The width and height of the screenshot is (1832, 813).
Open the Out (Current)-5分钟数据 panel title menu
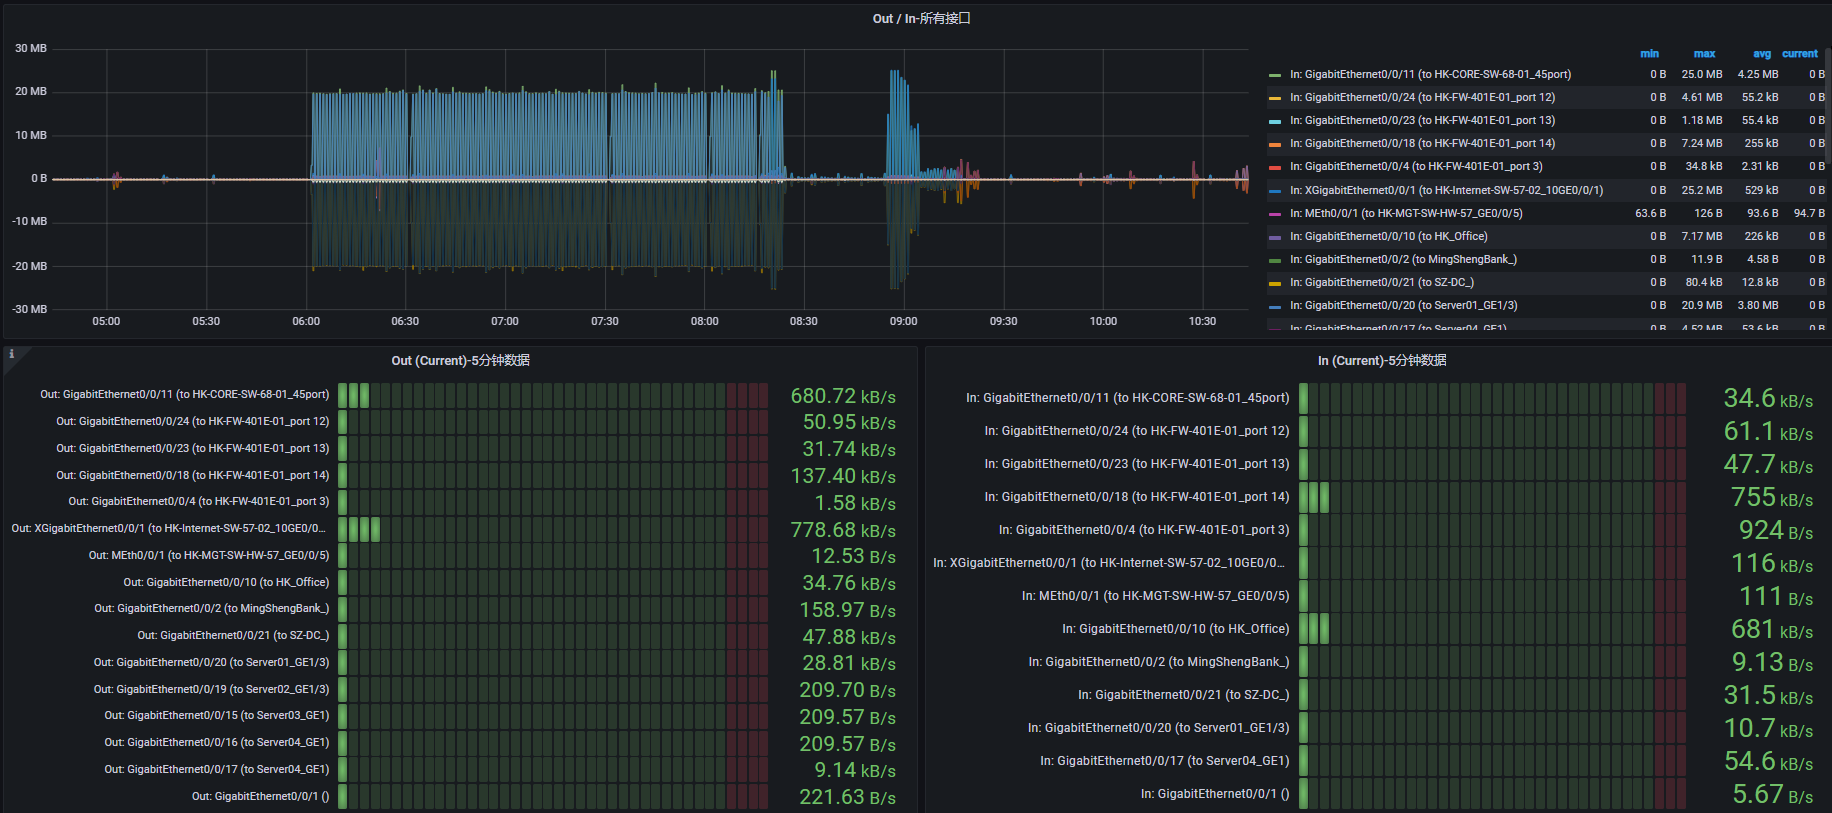pyautogui.click(x=460, y=361)
